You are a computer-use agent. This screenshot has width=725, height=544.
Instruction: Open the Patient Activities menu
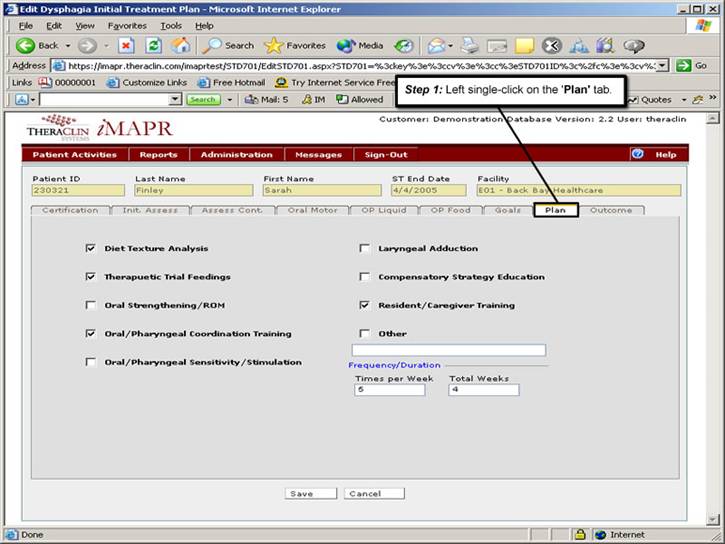tap(74, 155)
